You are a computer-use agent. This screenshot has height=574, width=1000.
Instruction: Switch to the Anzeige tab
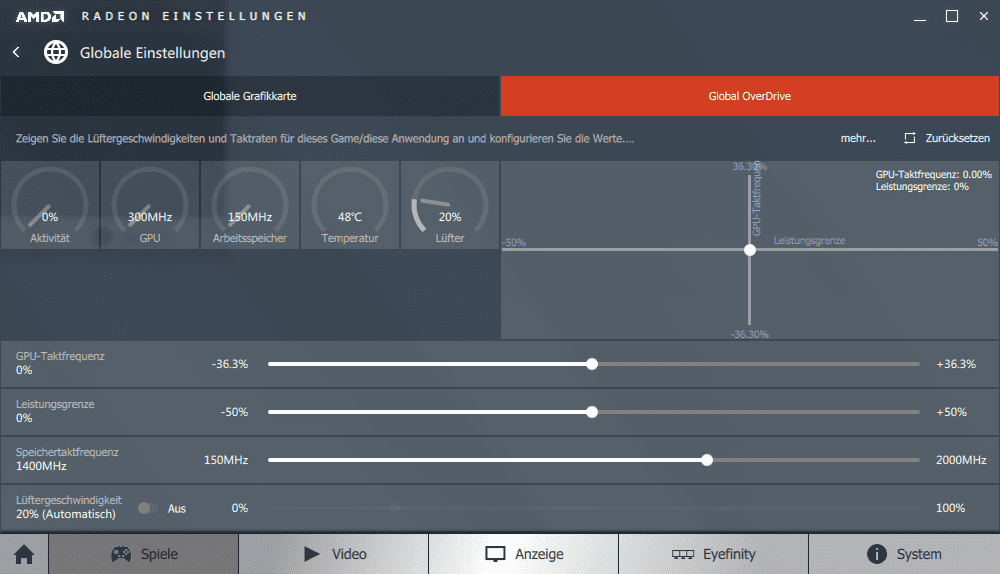524,554
